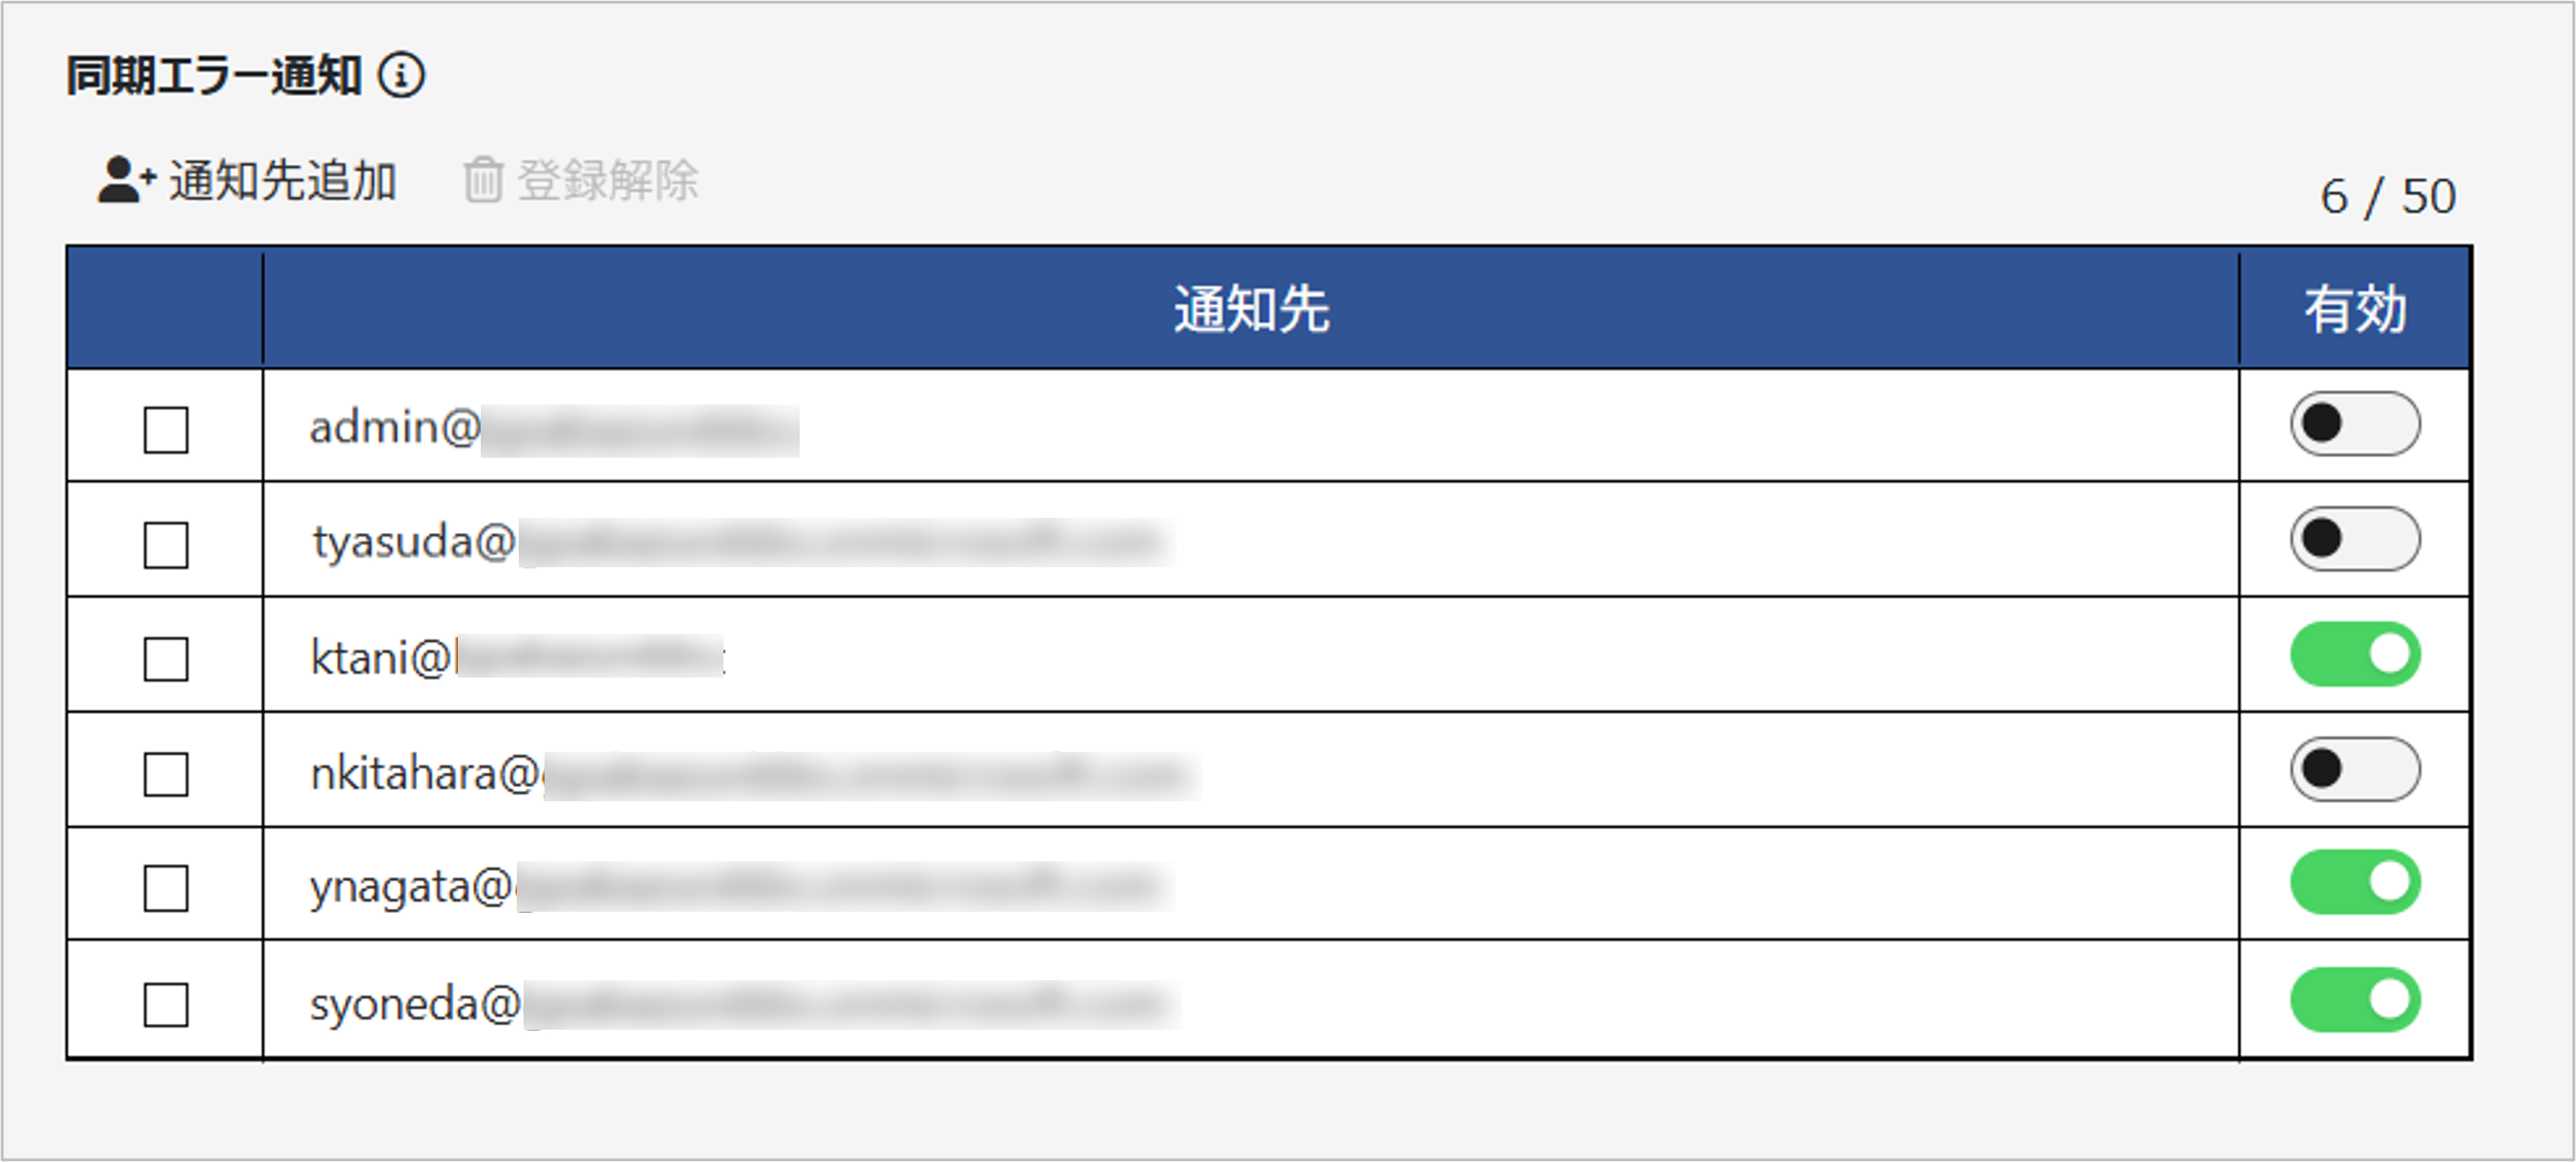The image size is (2576, 1162).
Task: Select the tyasuda row checkbox
Action: (166, 544)
